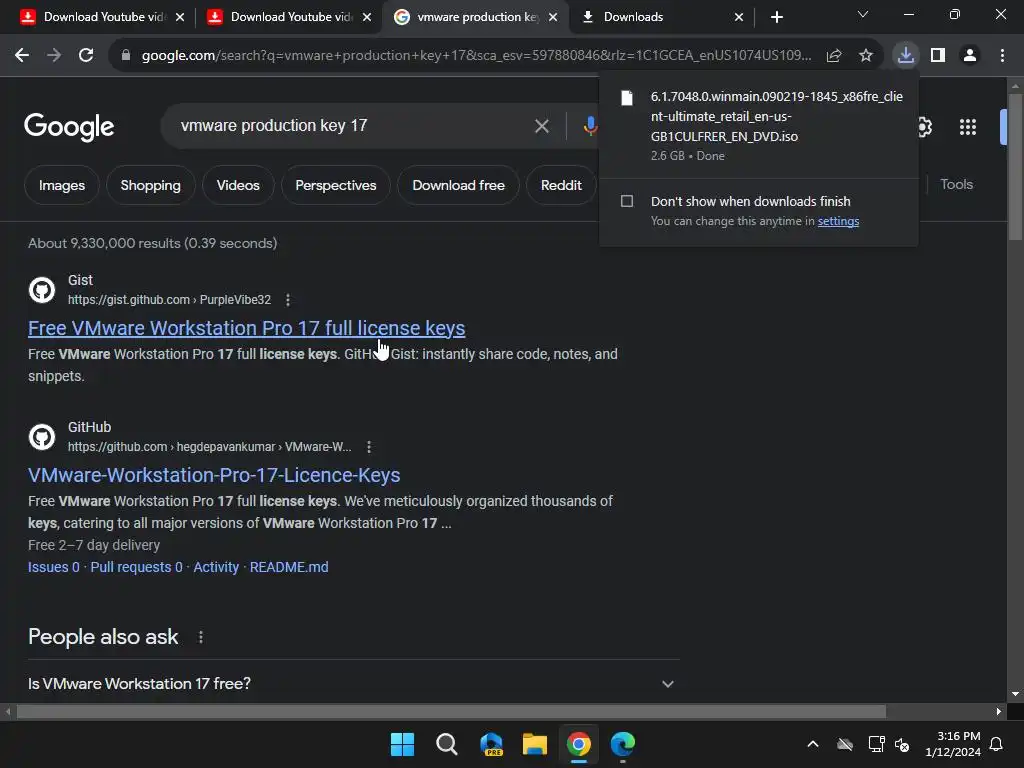Screen dimensions: 1024x768
Task: Open the Windows Start menu
Action: (x=402, y=744)
